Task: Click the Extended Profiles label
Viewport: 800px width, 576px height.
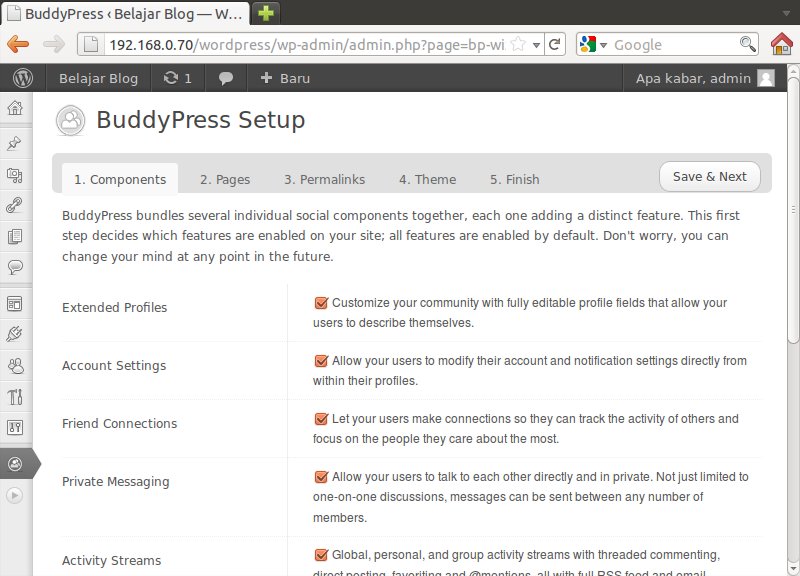Action: point(114,308)
